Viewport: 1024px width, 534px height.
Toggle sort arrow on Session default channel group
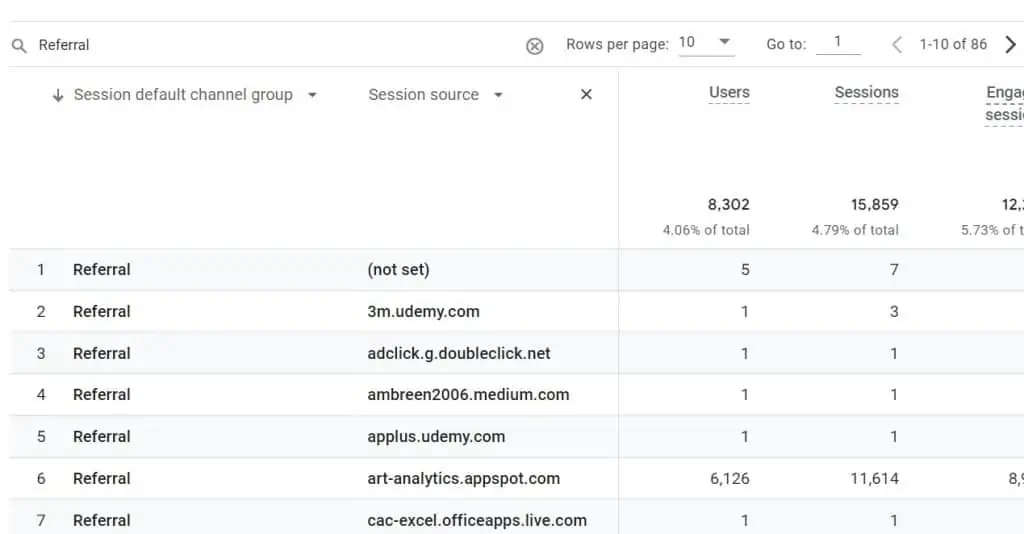point(58,95)
